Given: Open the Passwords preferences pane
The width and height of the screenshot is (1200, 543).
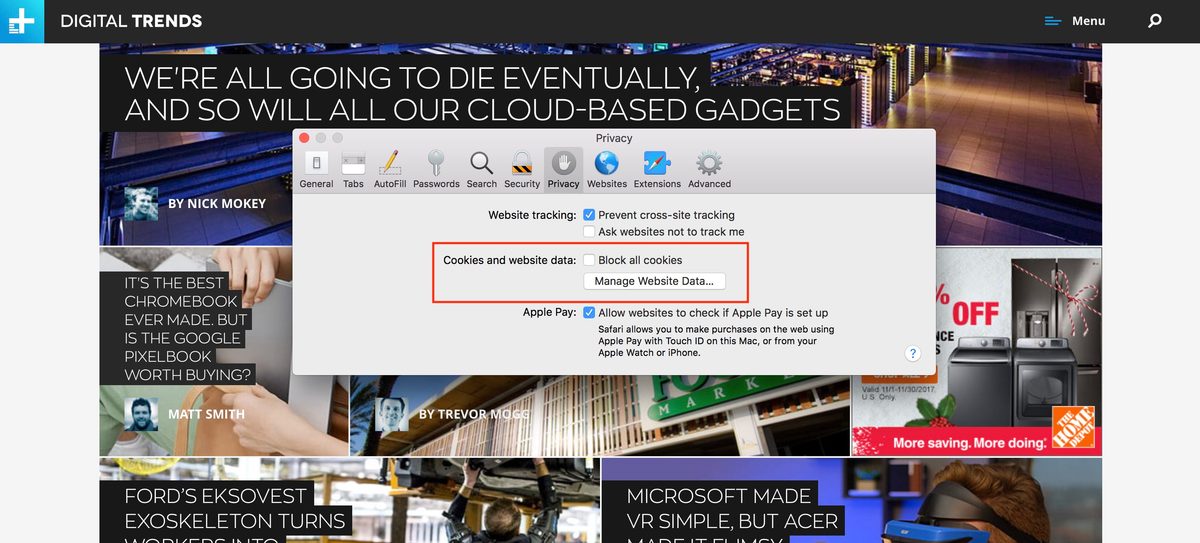Looking at the screenshot, I should (436, 168).
